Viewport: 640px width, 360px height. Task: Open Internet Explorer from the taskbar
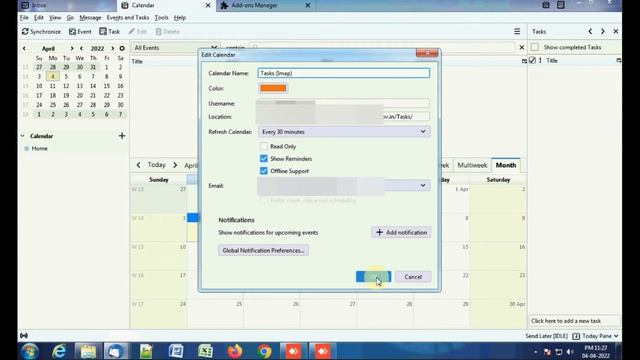[59, 351]
